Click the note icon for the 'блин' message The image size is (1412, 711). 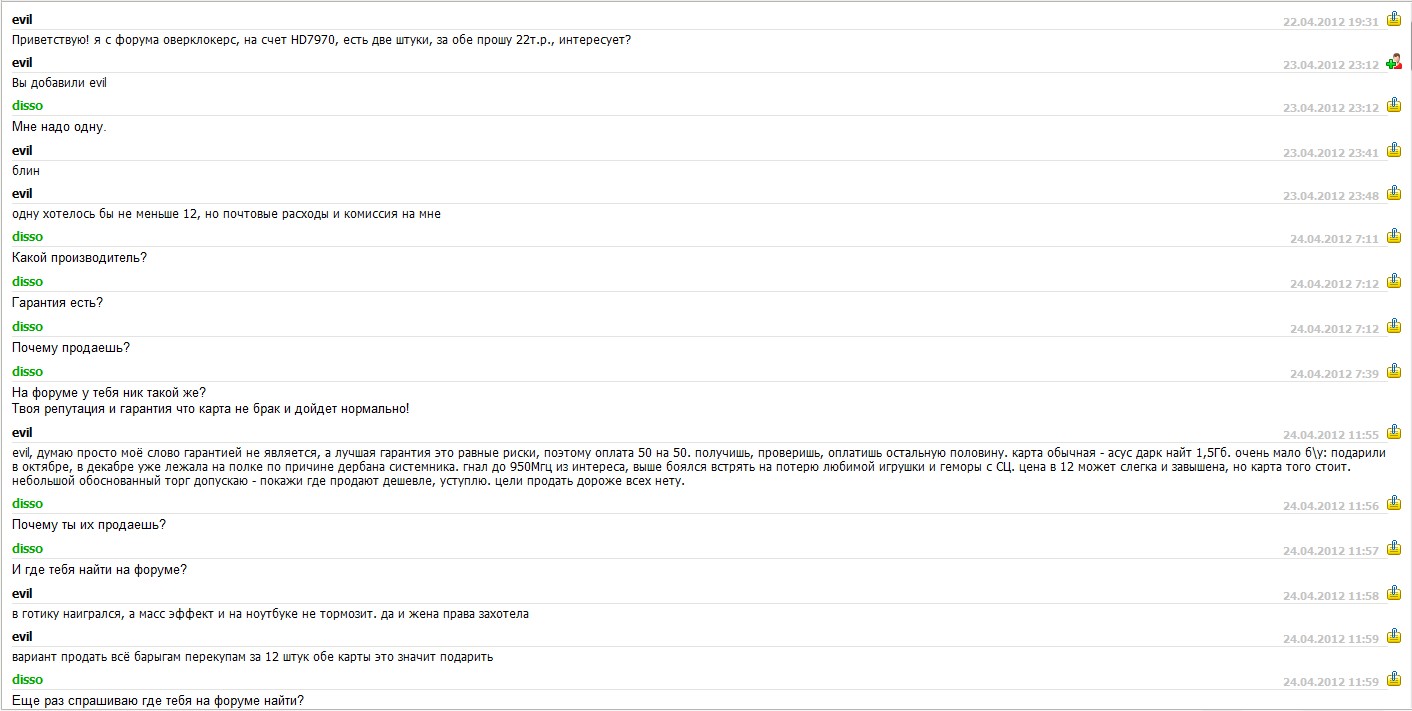point(1394,150)
